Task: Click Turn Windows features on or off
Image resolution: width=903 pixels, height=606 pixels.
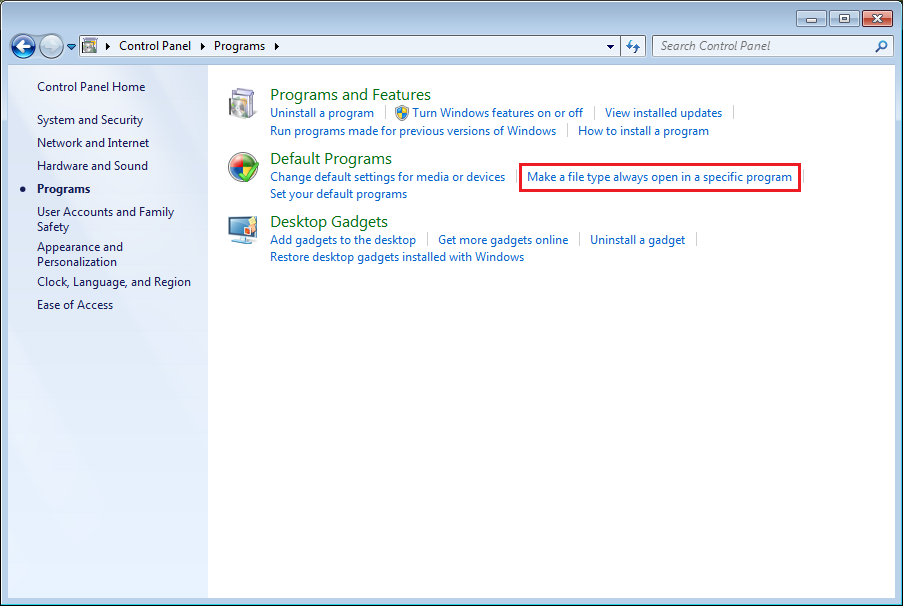Action: 498,113
